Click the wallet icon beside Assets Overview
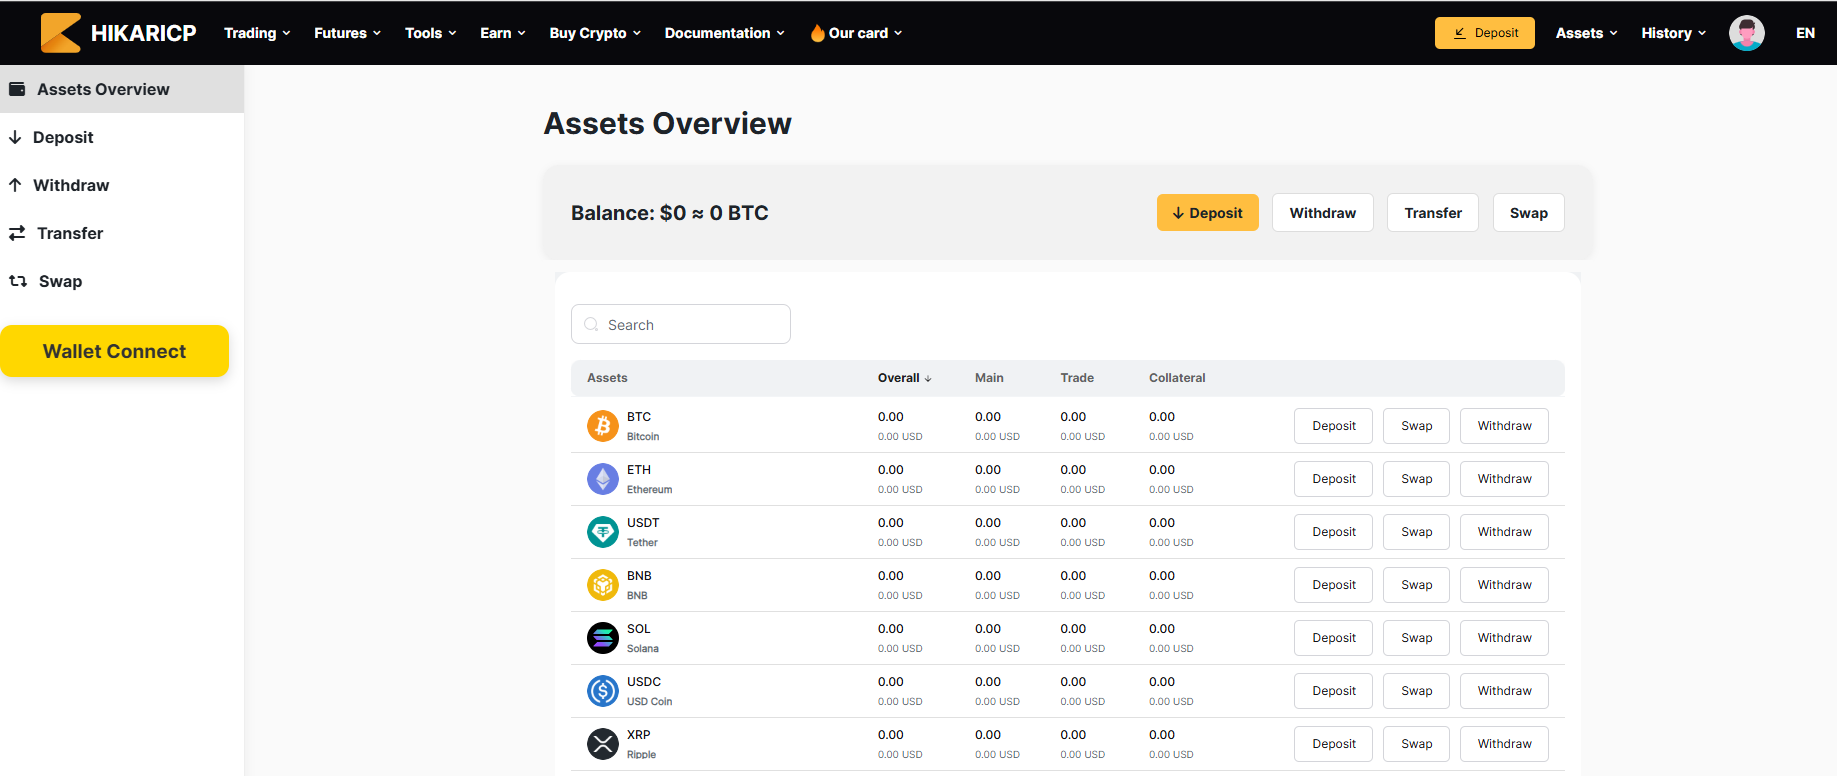This screenshot has width=1837, height=776. click(x=17, y=89)
